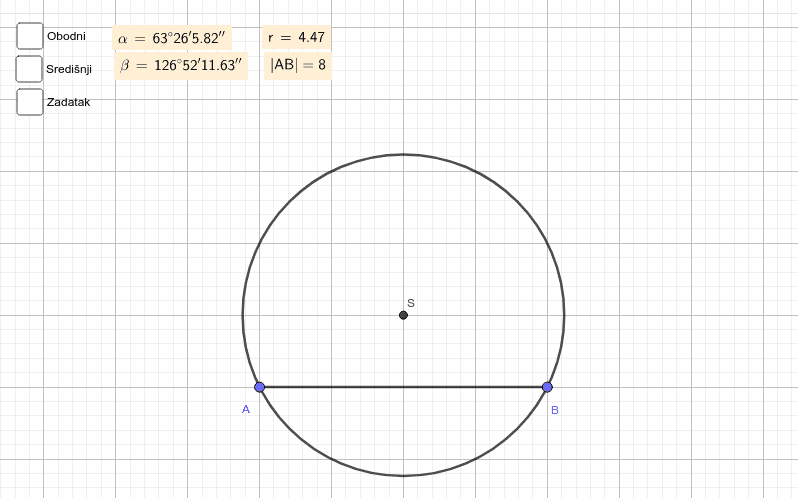
Task: Click the chord length text |AB| = 8
Action: [298, 65]
